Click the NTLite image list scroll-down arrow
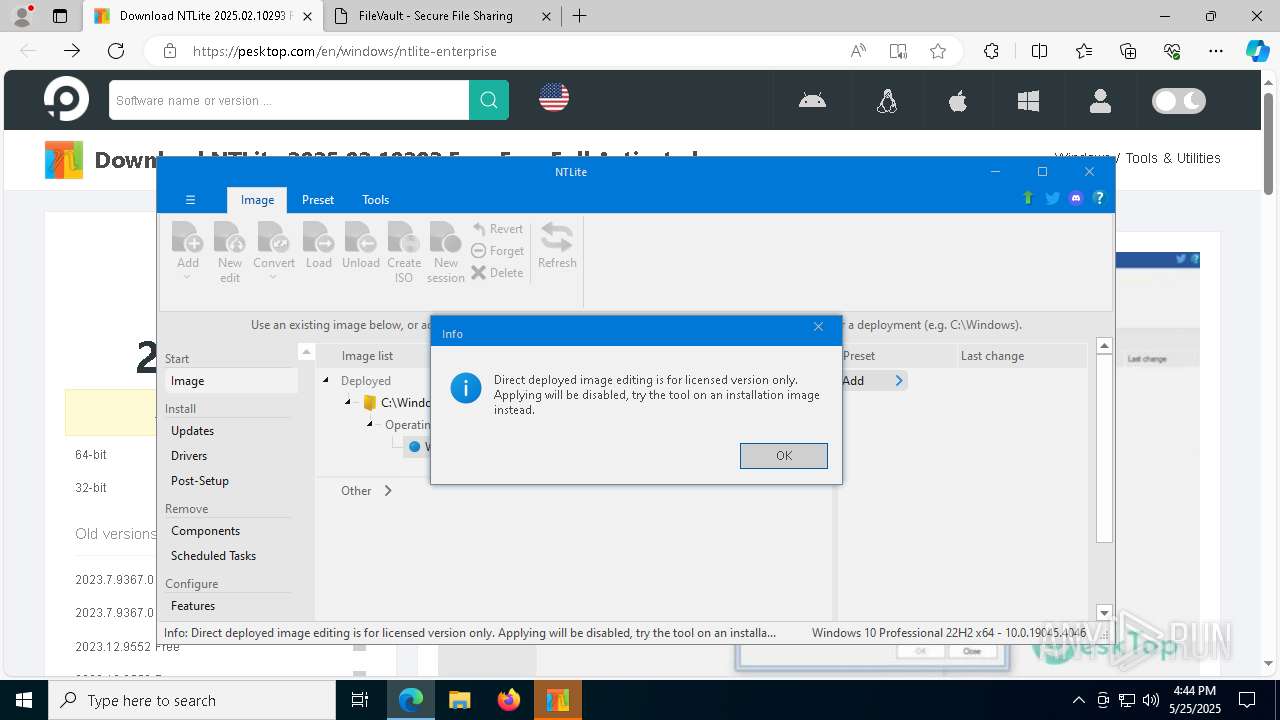 1104,613
